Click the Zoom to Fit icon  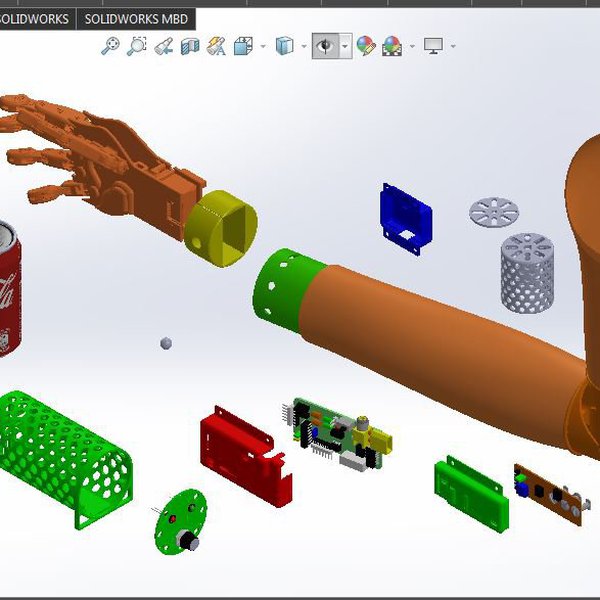[x=111, y=46]
